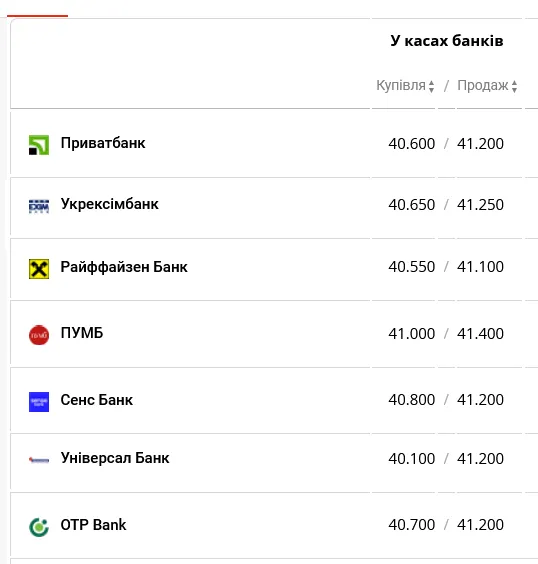Click the Райффайзен Банк yellow logo

(39, 269)
